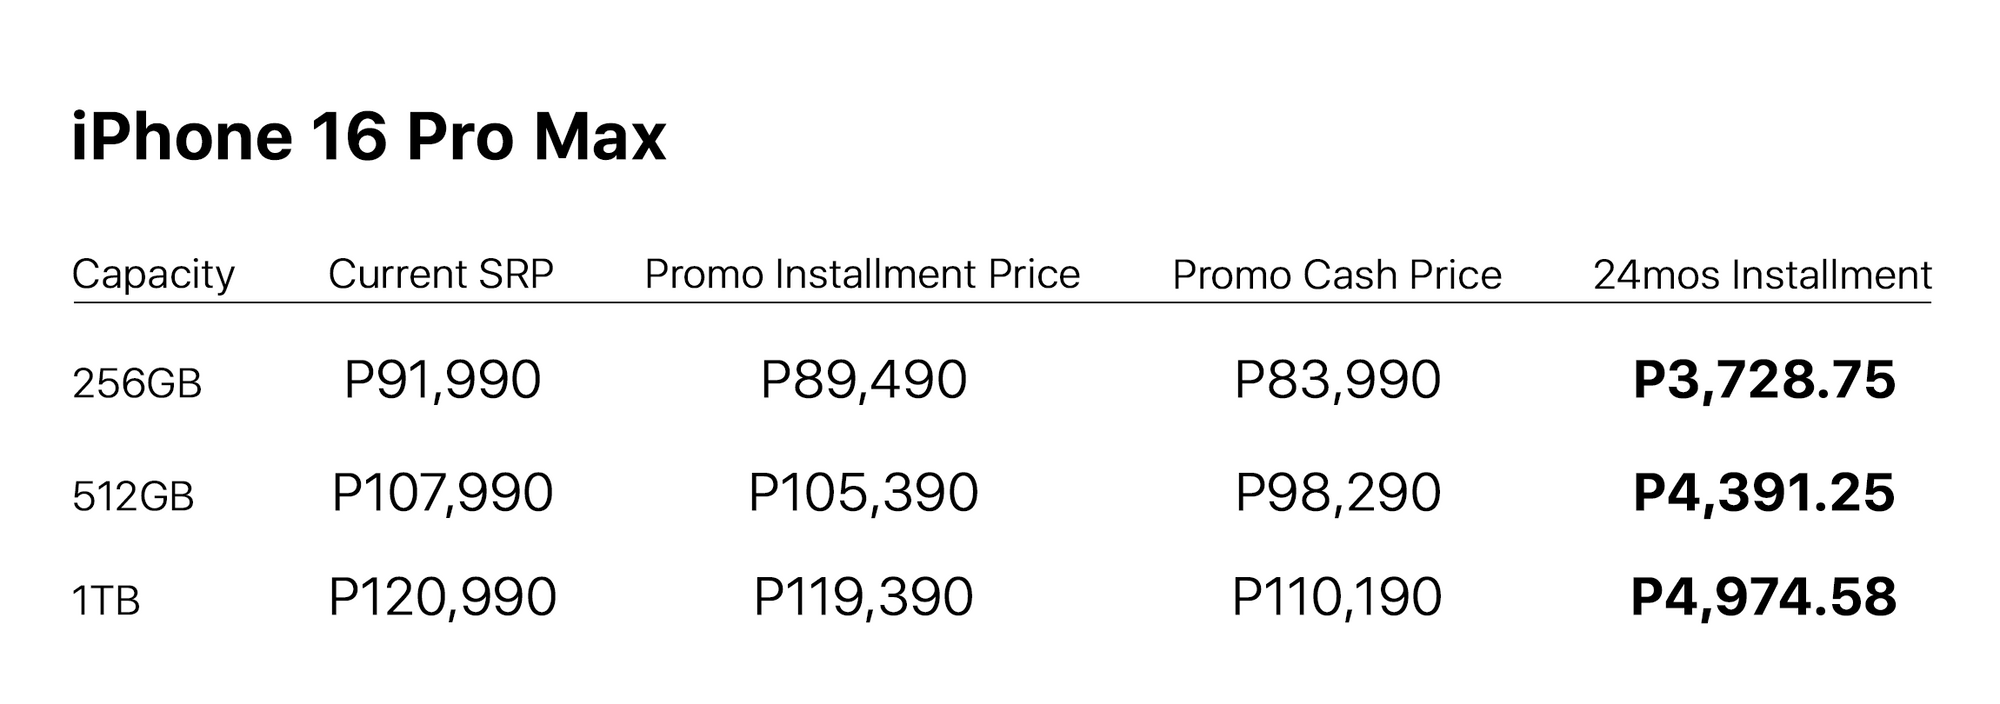2000x704 pixels.
Task: Select the 512GB capacity row label
Action: coord(133,496)
